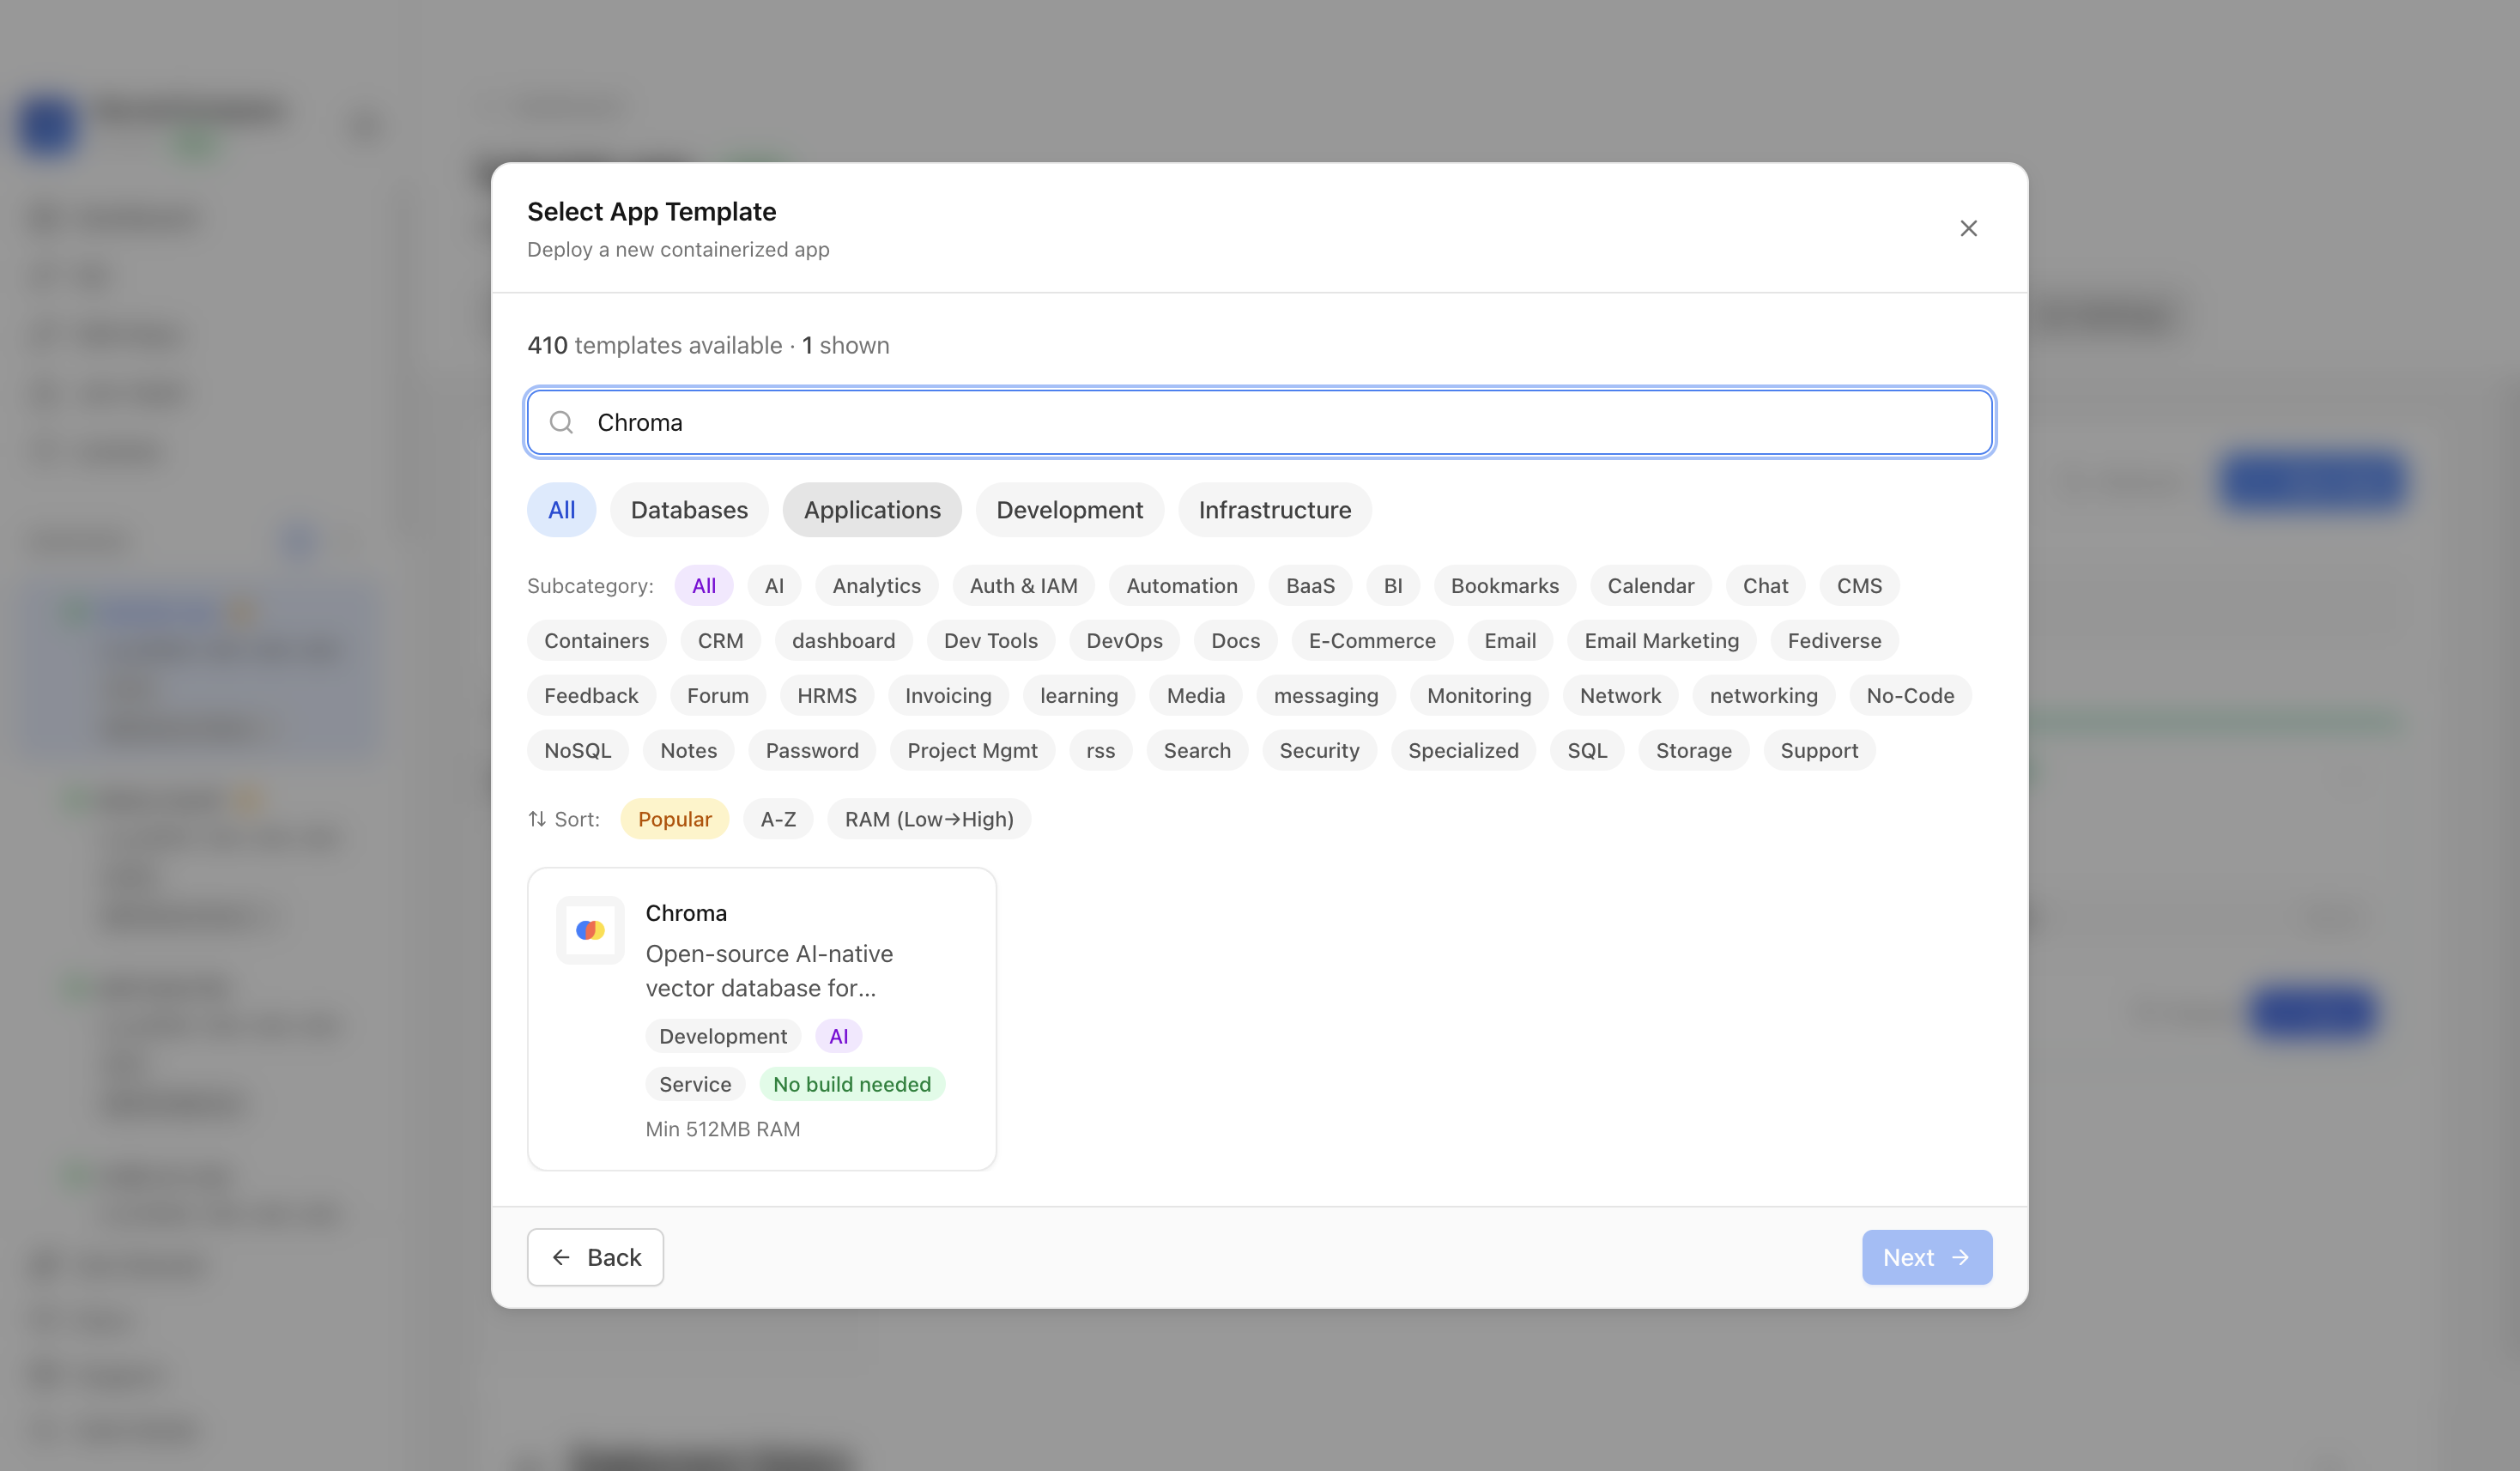This screenshot has width=2520, height=1471.
Task: Select the Chroma template card title
Action: pos(686,913)
